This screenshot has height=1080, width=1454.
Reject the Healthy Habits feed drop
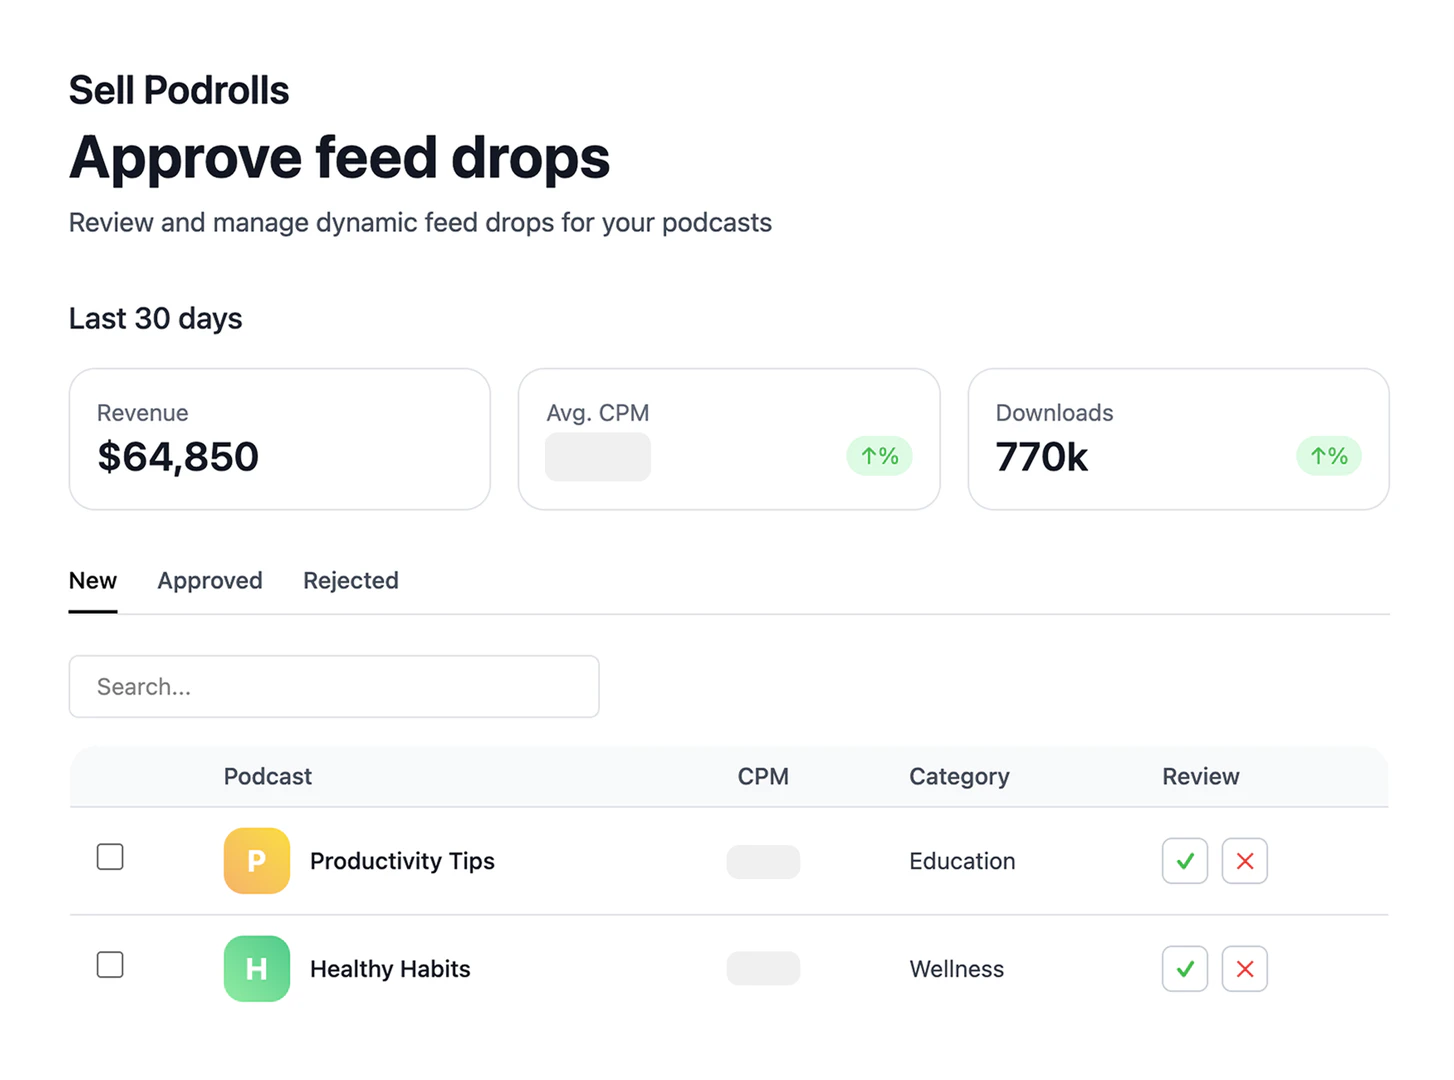point(1244,968)
